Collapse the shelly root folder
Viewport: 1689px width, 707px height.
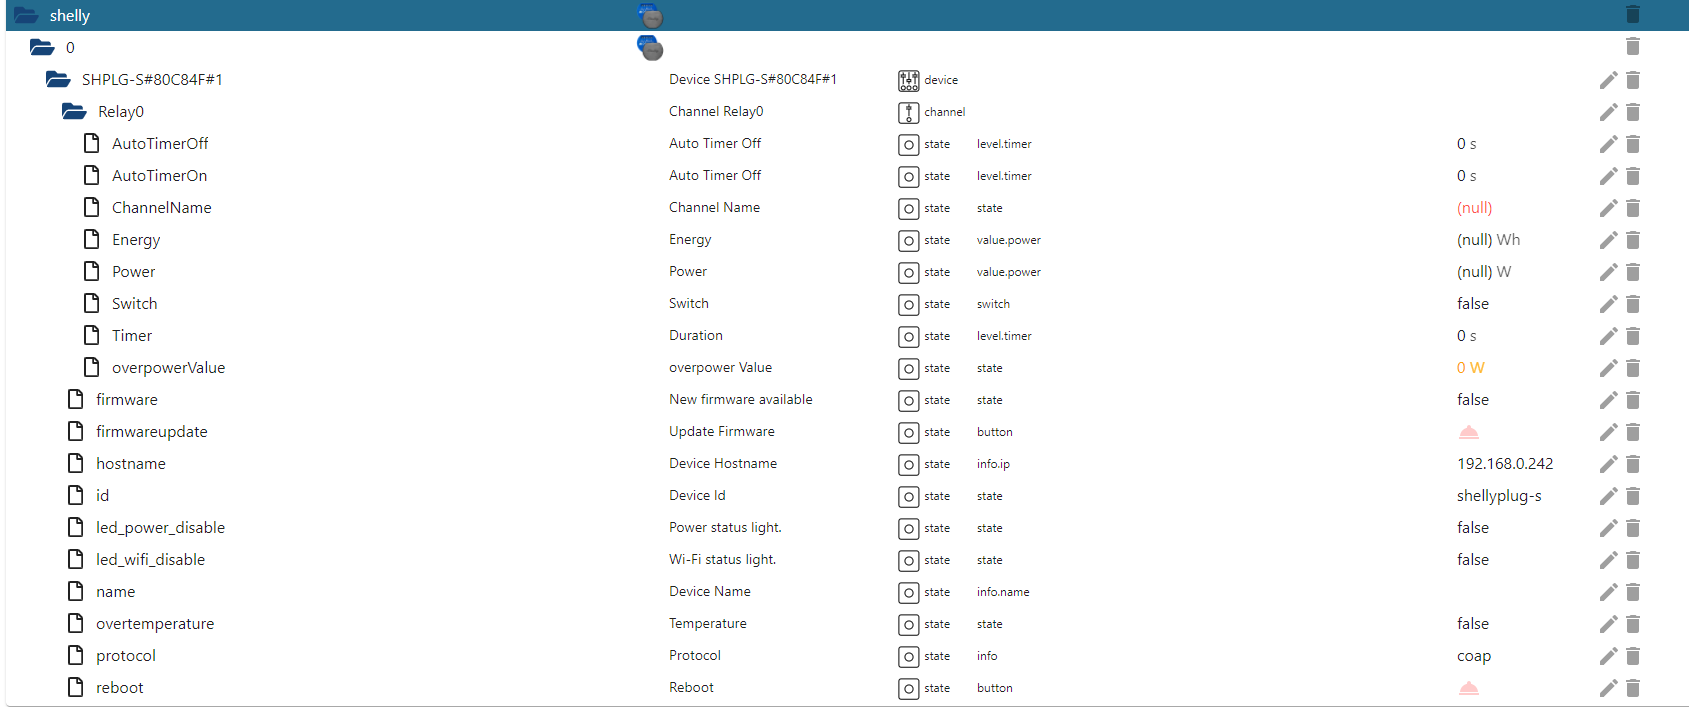click(26, 15)
